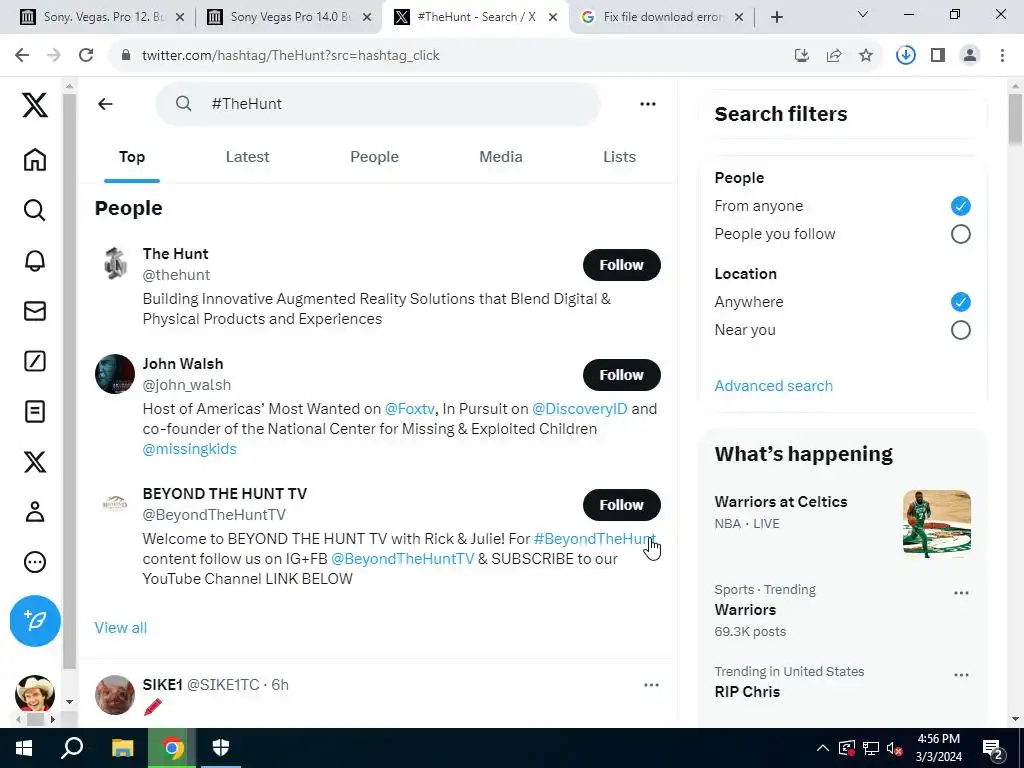Image resolution: width=1024 pixels, height=768 pixels.
Task: Toggle browser side panel icon
Action: [938, 56]
